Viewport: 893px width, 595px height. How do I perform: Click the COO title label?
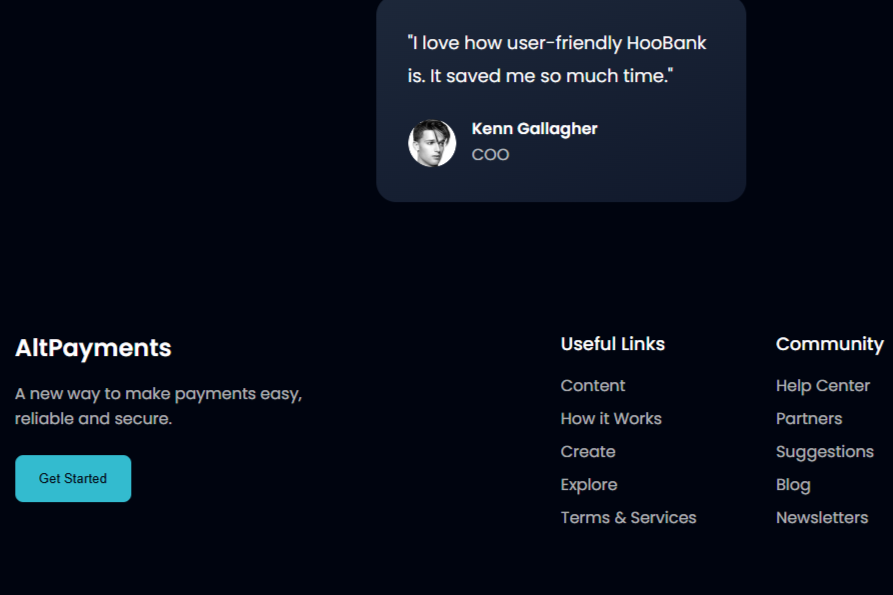[x=490, y=154]
